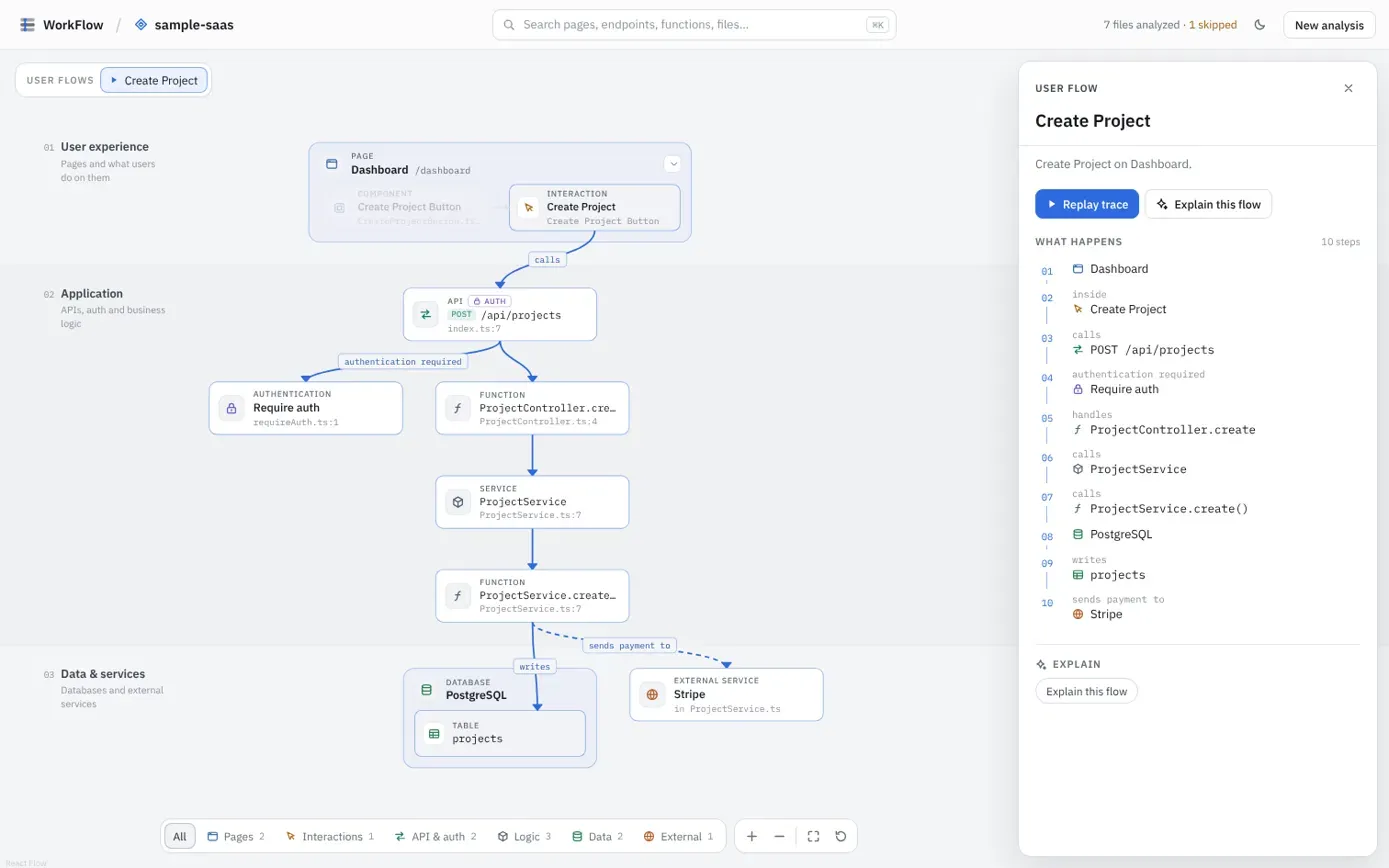Image resolution: width=1389 pixels, height=868 pixels.
Task: Filter by External node type
Action: tap(678, 836)
